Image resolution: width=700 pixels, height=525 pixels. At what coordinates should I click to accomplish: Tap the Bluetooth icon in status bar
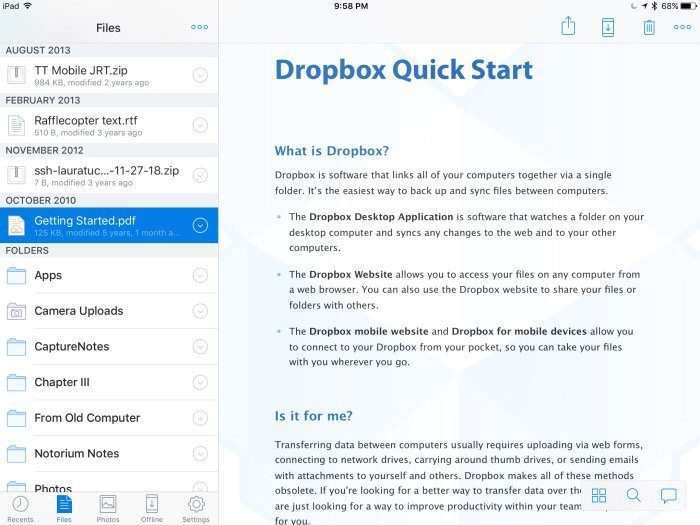coord(654,6)
